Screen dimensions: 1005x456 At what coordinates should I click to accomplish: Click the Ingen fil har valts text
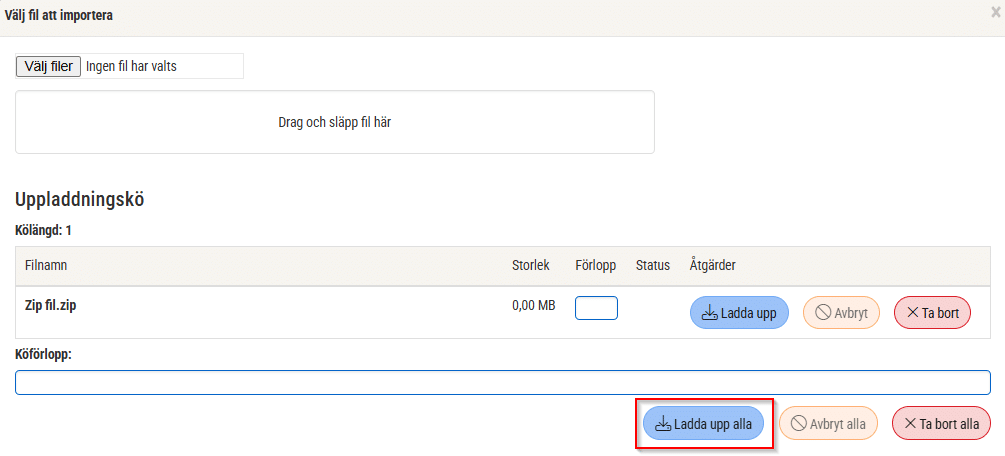(131, 66)
